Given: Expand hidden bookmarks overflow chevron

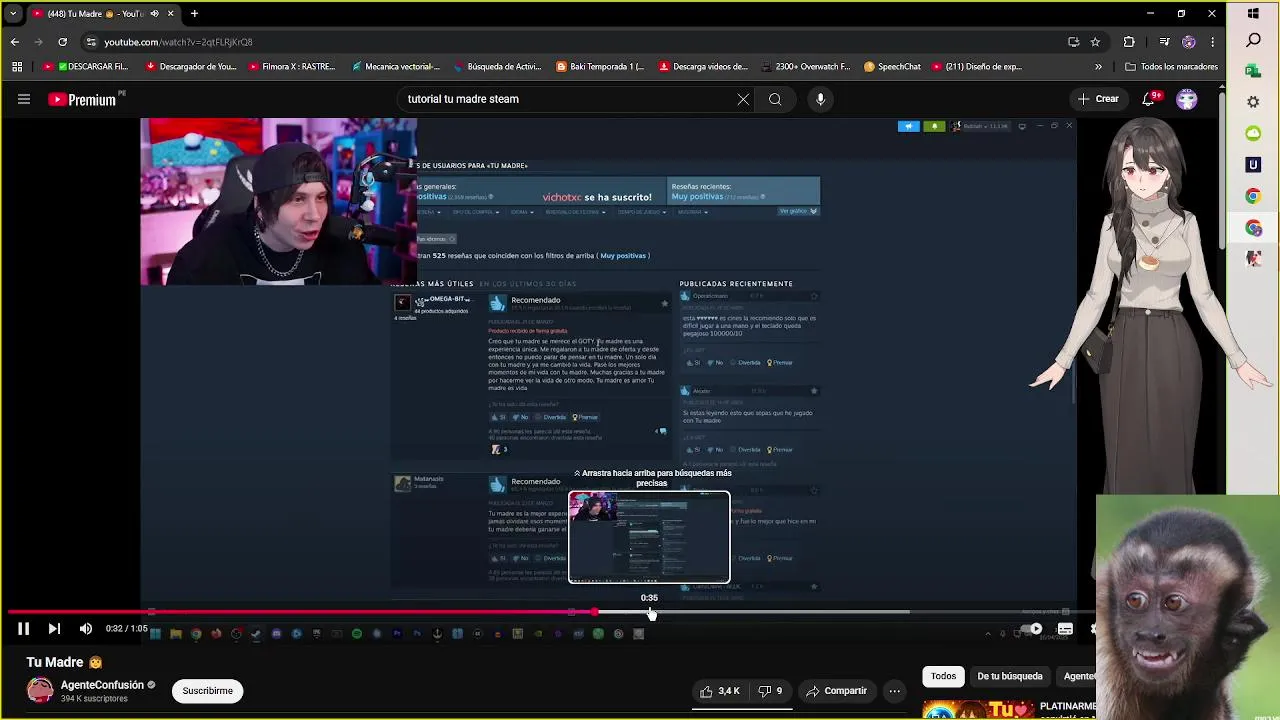Looking at the screenshot, I should (x=1098, y=67).
